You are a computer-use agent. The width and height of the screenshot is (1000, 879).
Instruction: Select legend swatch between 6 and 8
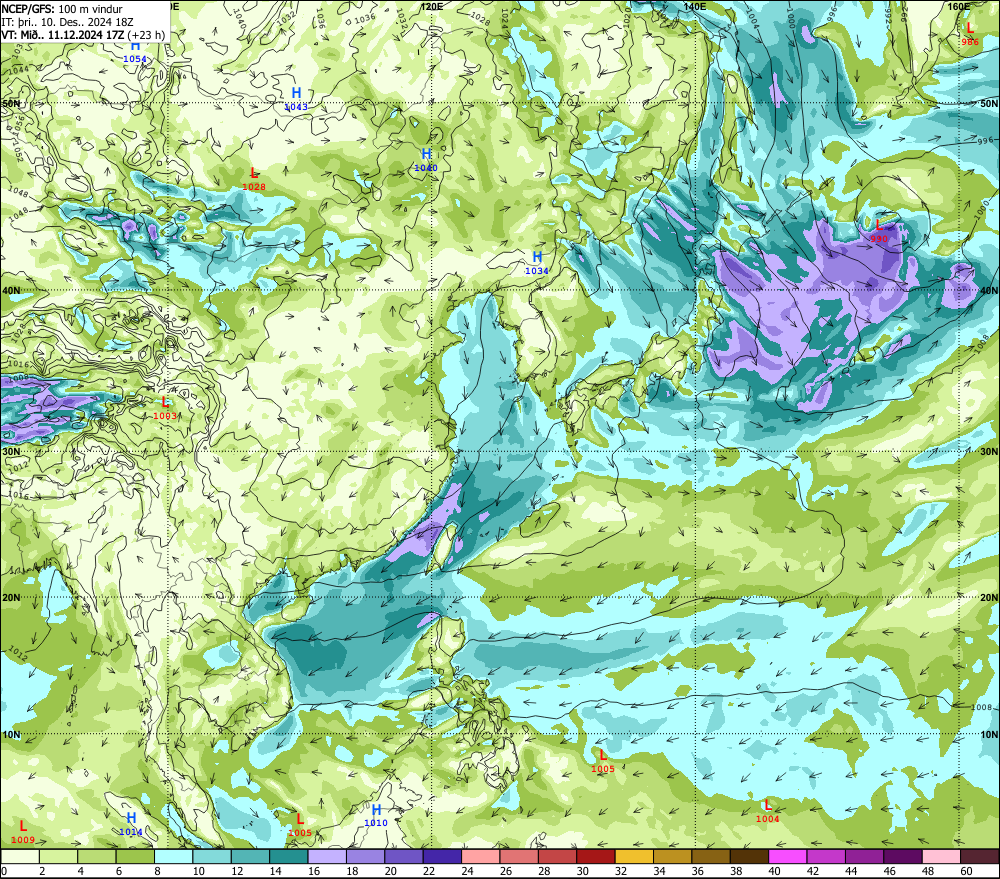[135, 857]
